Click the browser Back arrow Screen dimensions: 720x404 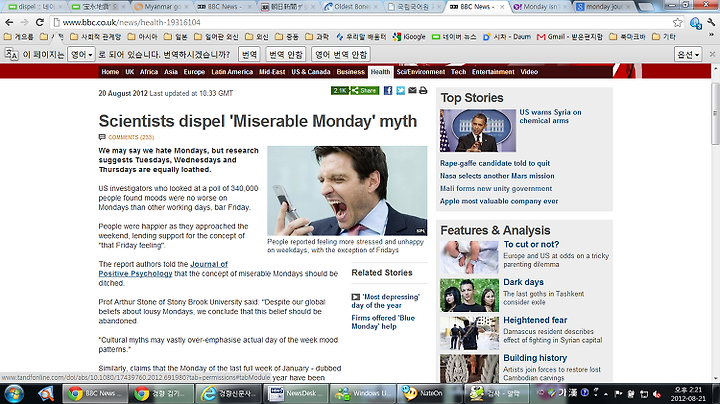(x=9, y=22)
